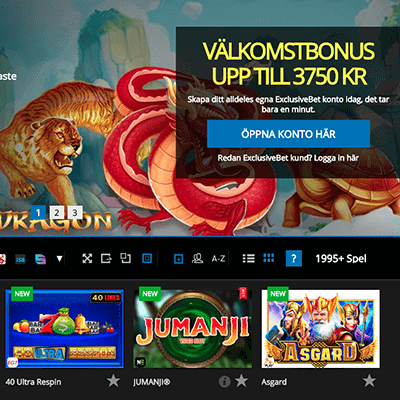Switch to grid view layout
400x400 pixels.
tap(269, 258)
